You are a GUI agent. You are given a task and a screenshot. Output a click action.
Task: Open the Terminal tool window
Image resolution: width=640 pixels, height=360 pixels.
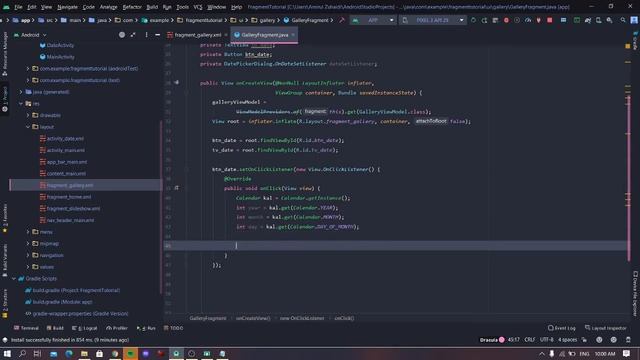point(26,328)
